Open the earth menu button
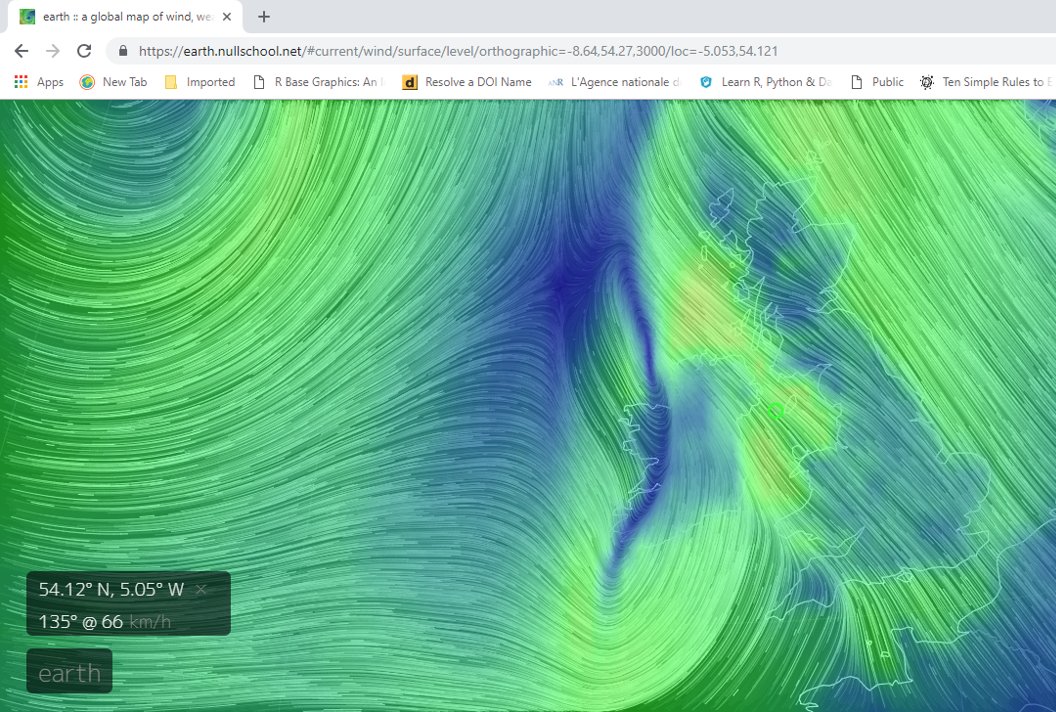The image size is (1056, 712). (x=69, y=672)
